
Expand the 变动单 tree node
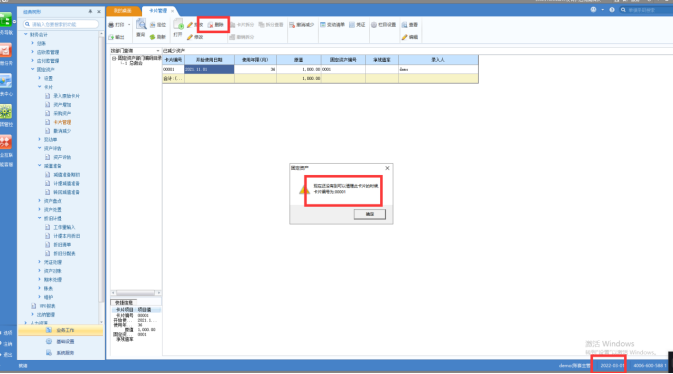[x=39, y=139]
